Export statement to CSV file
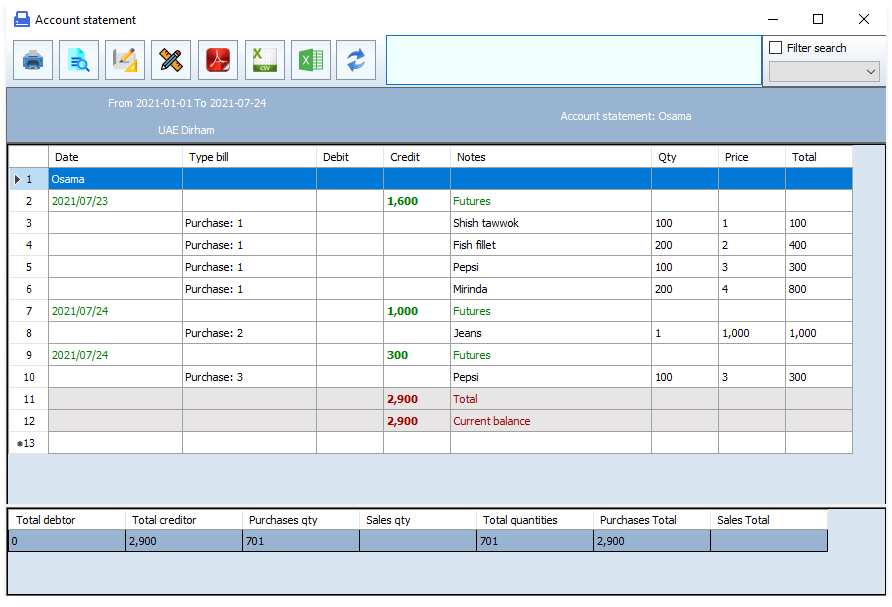892x607 pixels. point(264,60)
